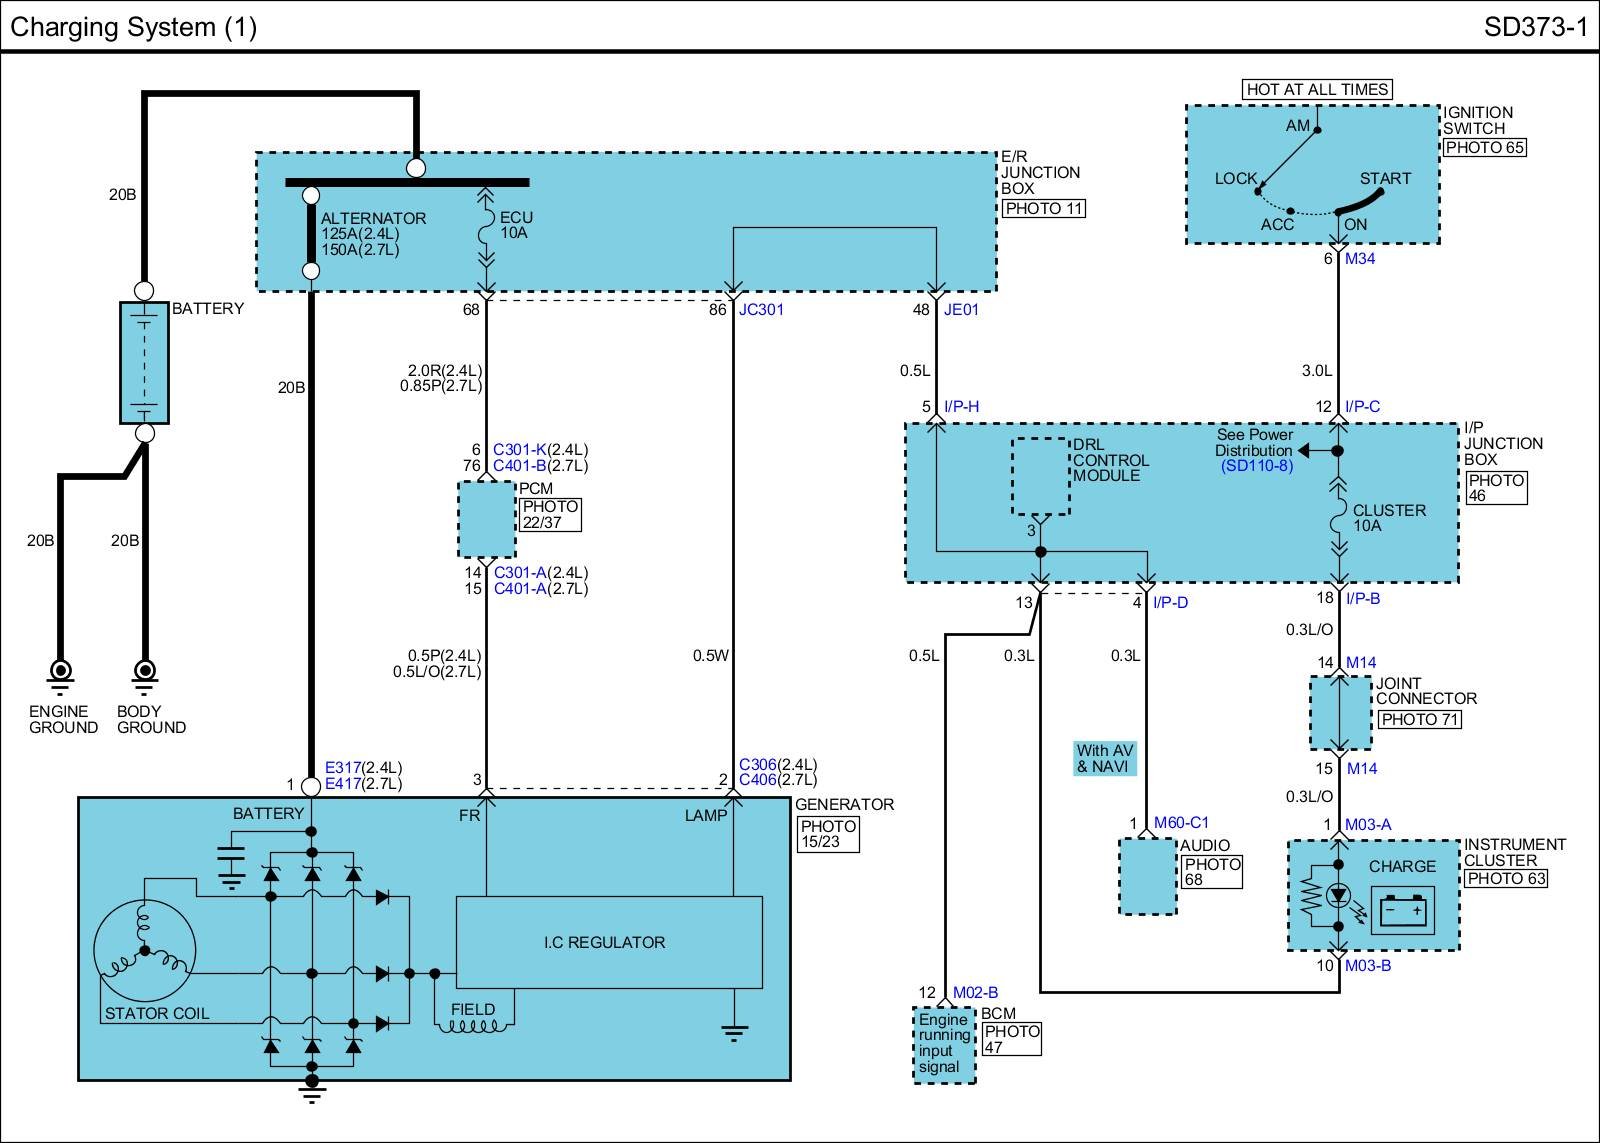Screen dimensions: 1600x1143
Task: Follow the M60-C1 audio connector link
Action: pos(1181,823)
